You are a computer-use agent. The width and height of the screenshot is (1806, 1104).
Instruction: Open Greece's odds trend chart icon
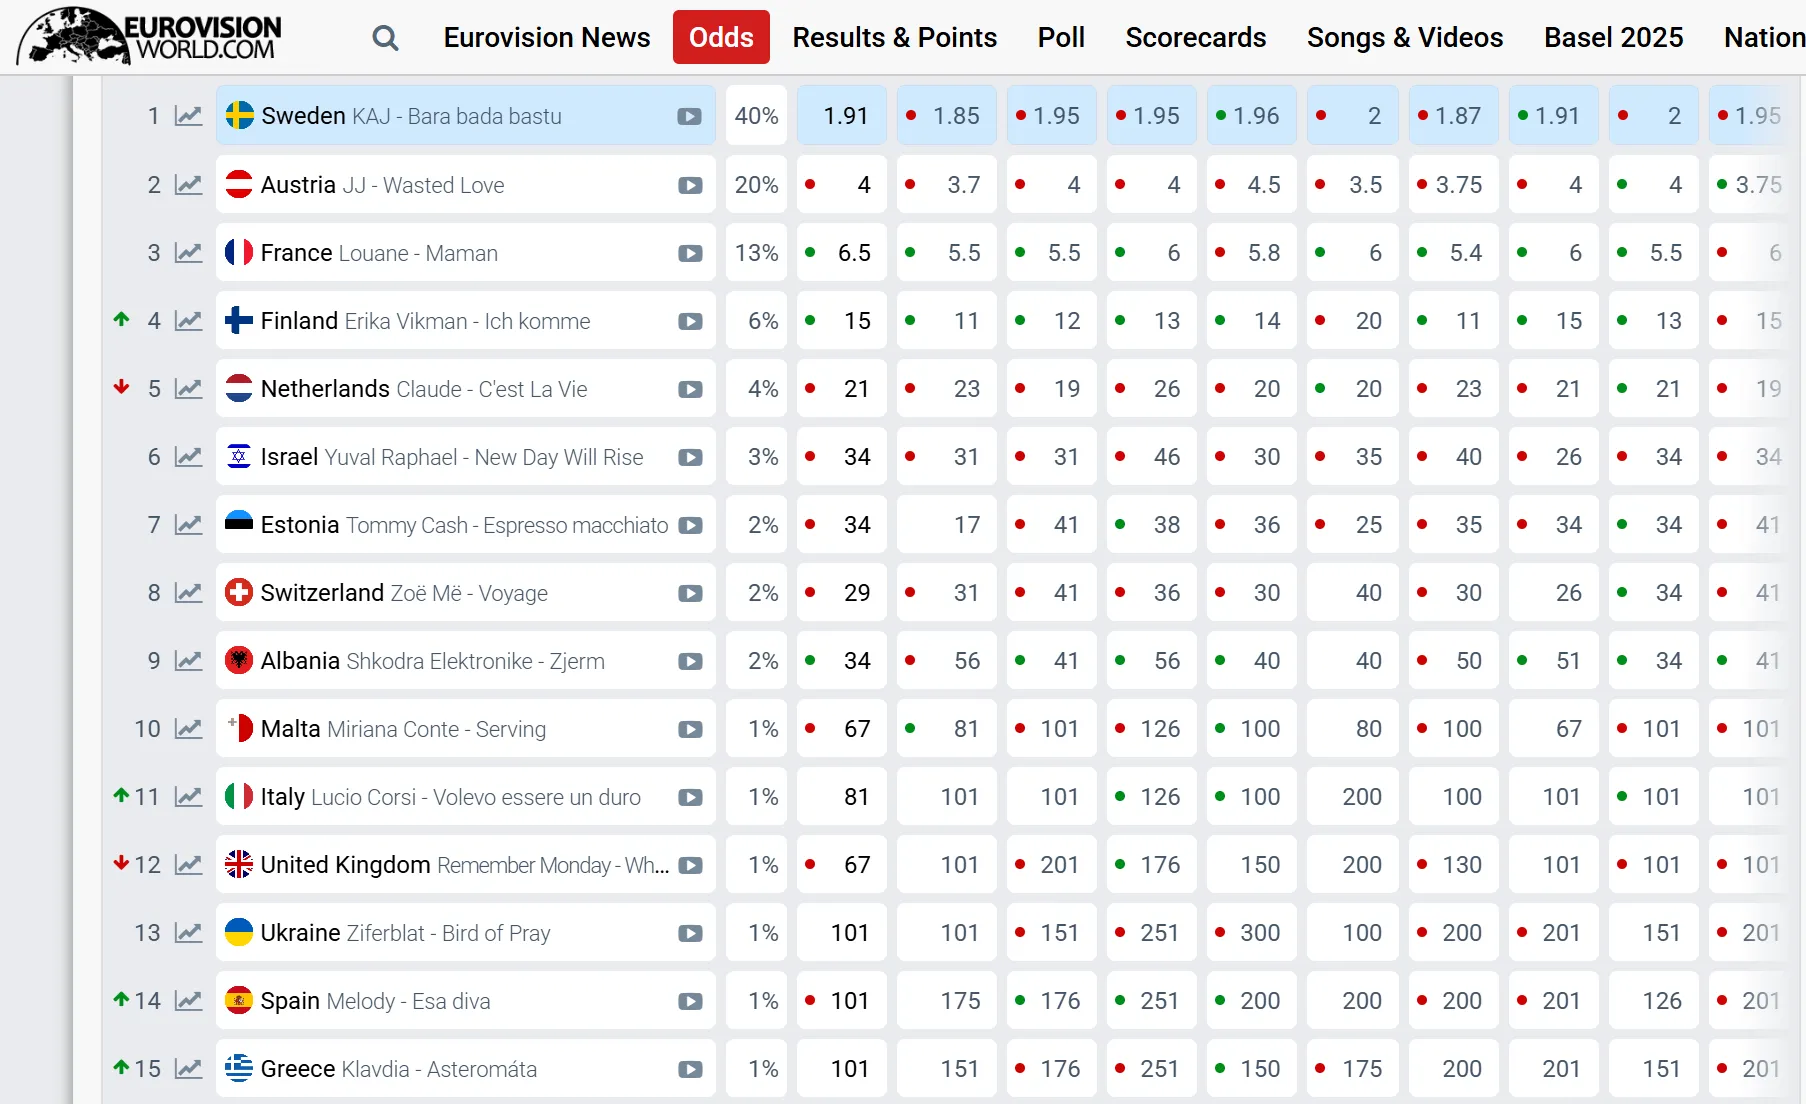pos(188,1069)
